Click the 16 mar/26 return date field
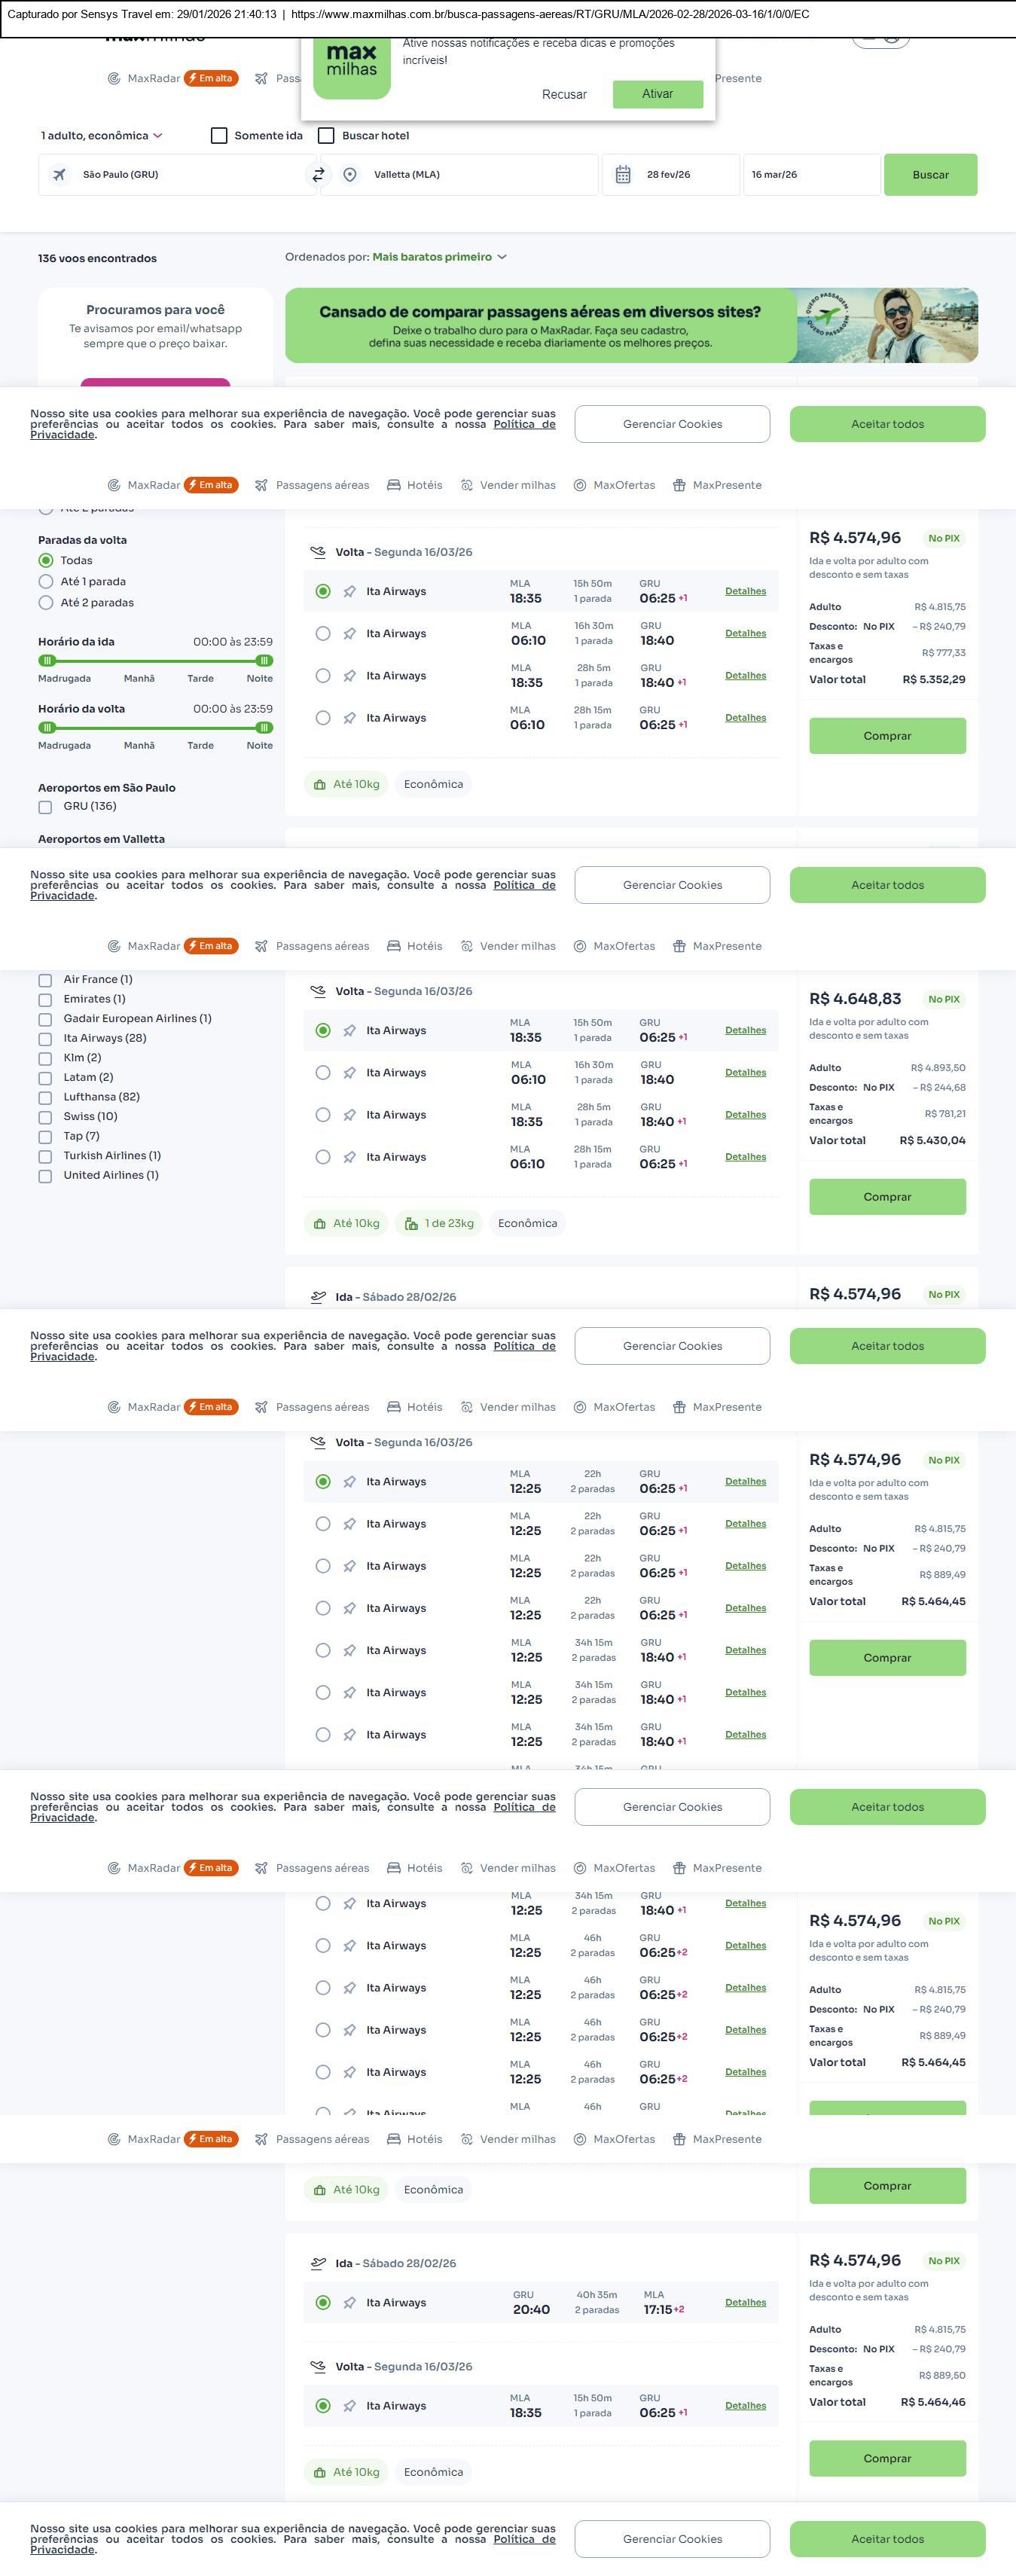This screenshot has width=1016, height=2576. tap(810, 175)
